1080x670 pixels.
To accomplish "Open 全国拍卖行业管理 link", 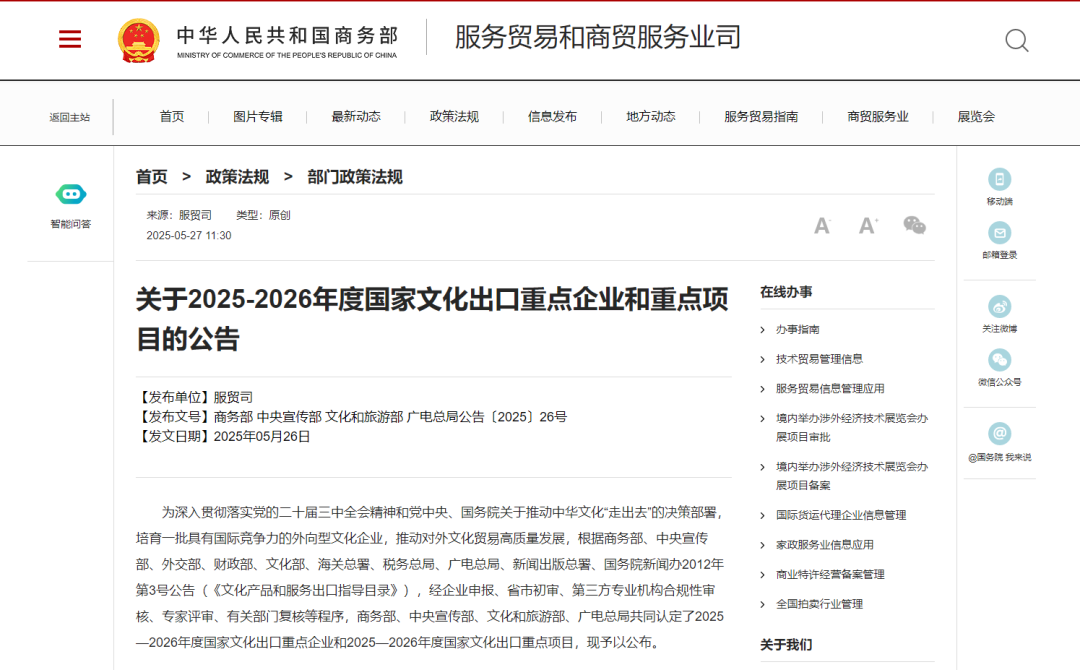I will click(x=819, y=604).
